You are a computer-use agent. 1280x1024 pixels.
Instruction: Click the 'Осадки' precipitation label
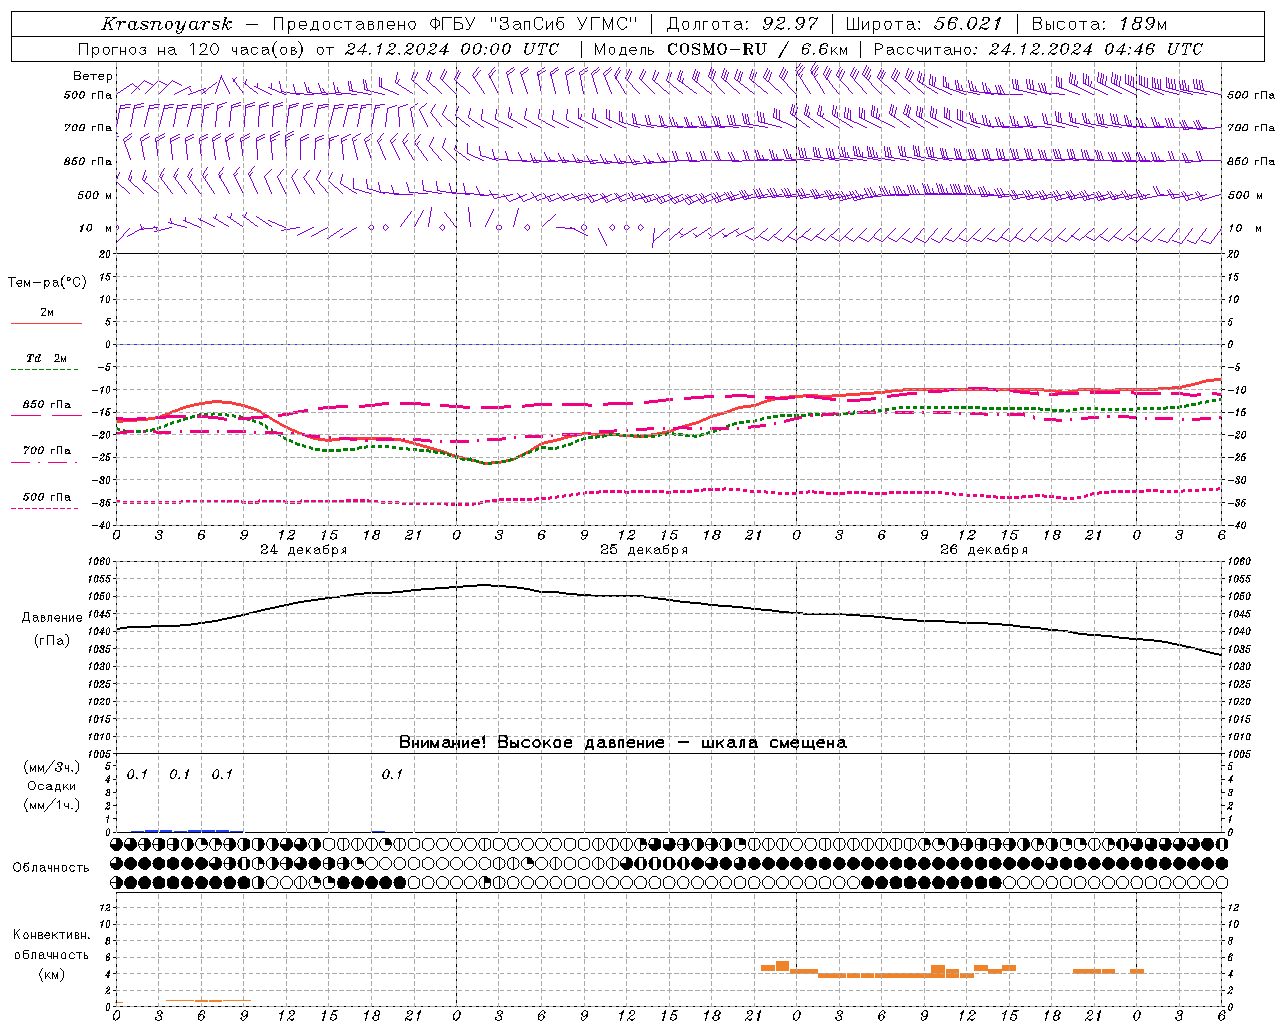coord(52,787)
